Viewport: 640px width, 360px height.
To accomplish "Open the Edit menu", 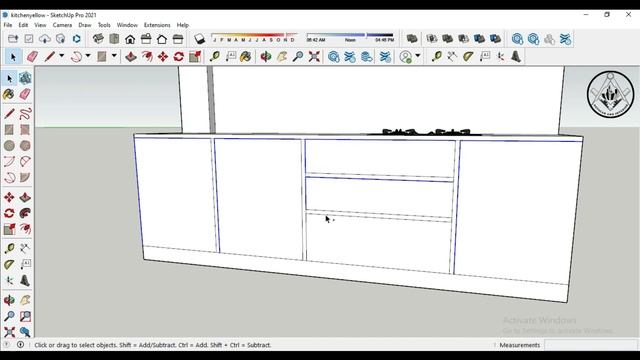I will pyautogui.click(x=23, y=25).
